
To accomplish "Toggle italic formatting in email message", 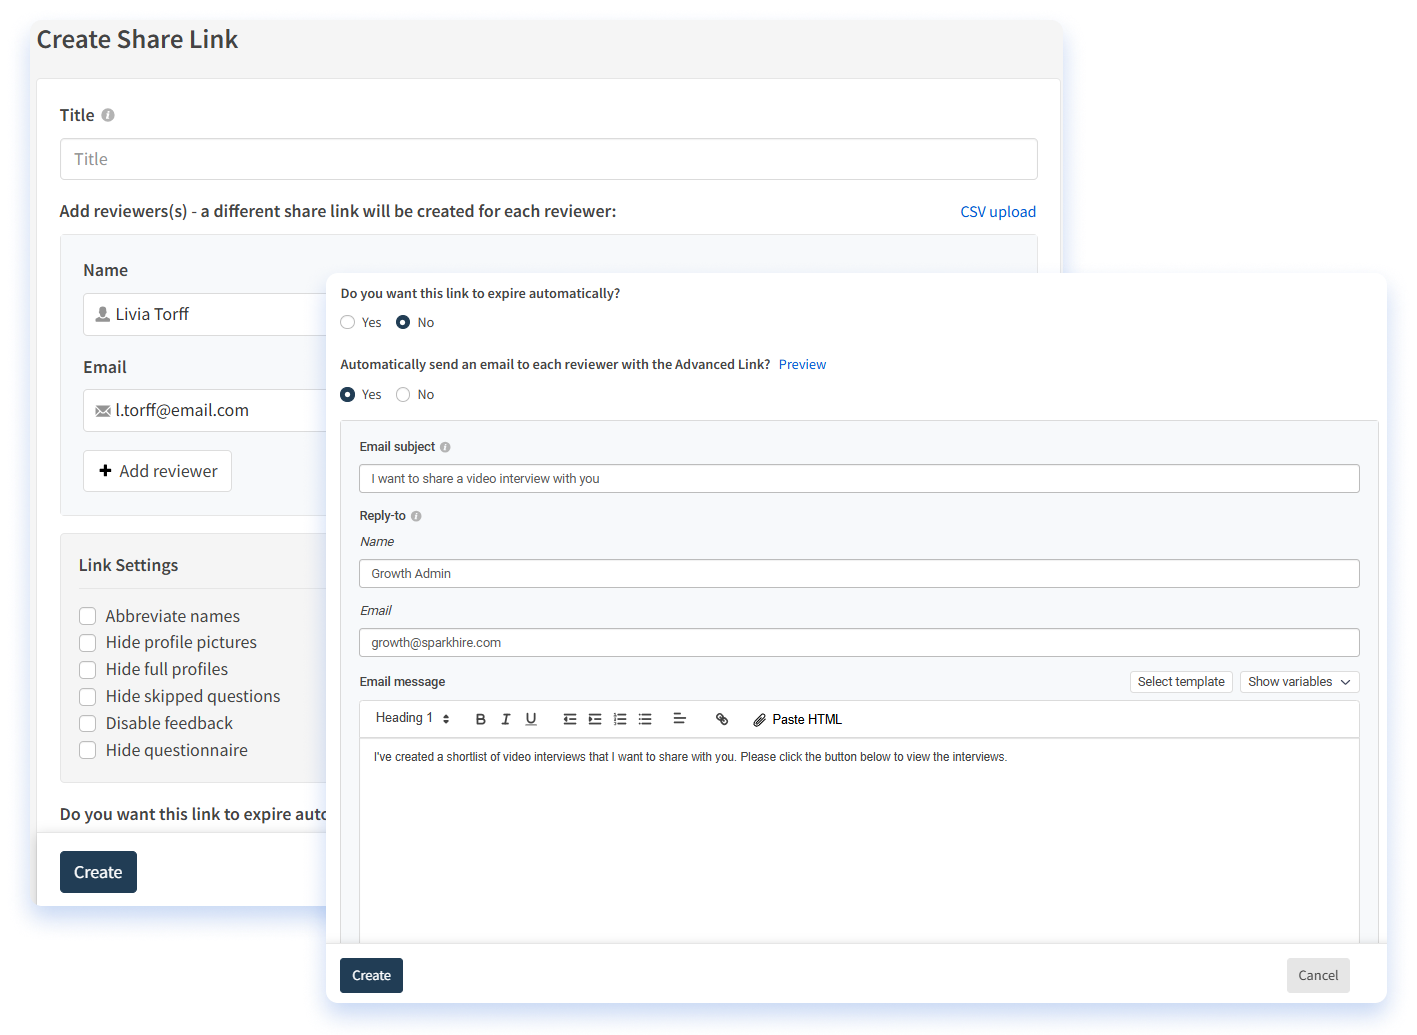I will pos(506,719).
